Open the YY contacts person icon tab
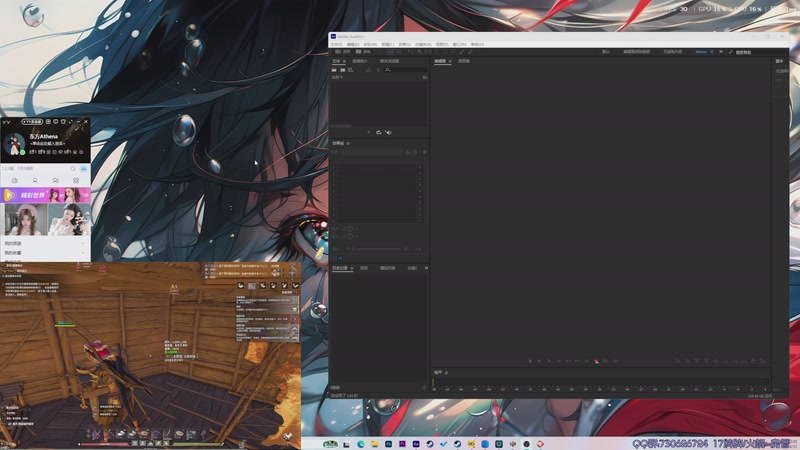The width and height of the screenshot is (800, 450). click(35, 181)
